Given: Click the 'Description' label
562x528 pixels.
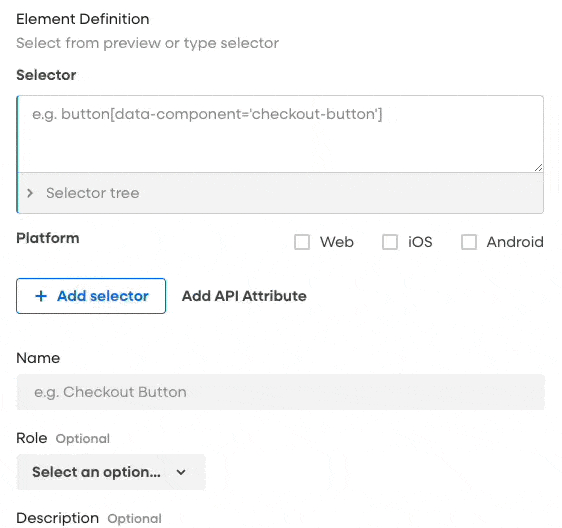Looking at the screenshot, I should pos(58,518).
